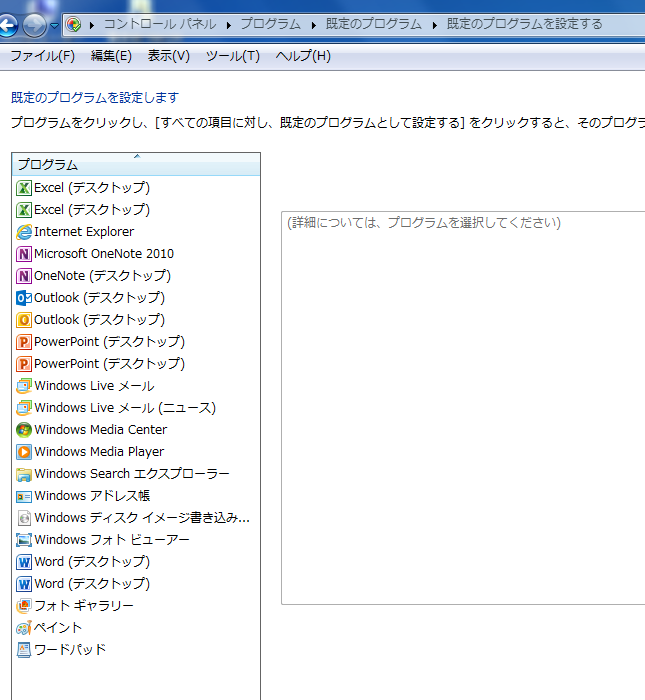
Task: Open the 編集(E) menu
Action: (111, 56)
